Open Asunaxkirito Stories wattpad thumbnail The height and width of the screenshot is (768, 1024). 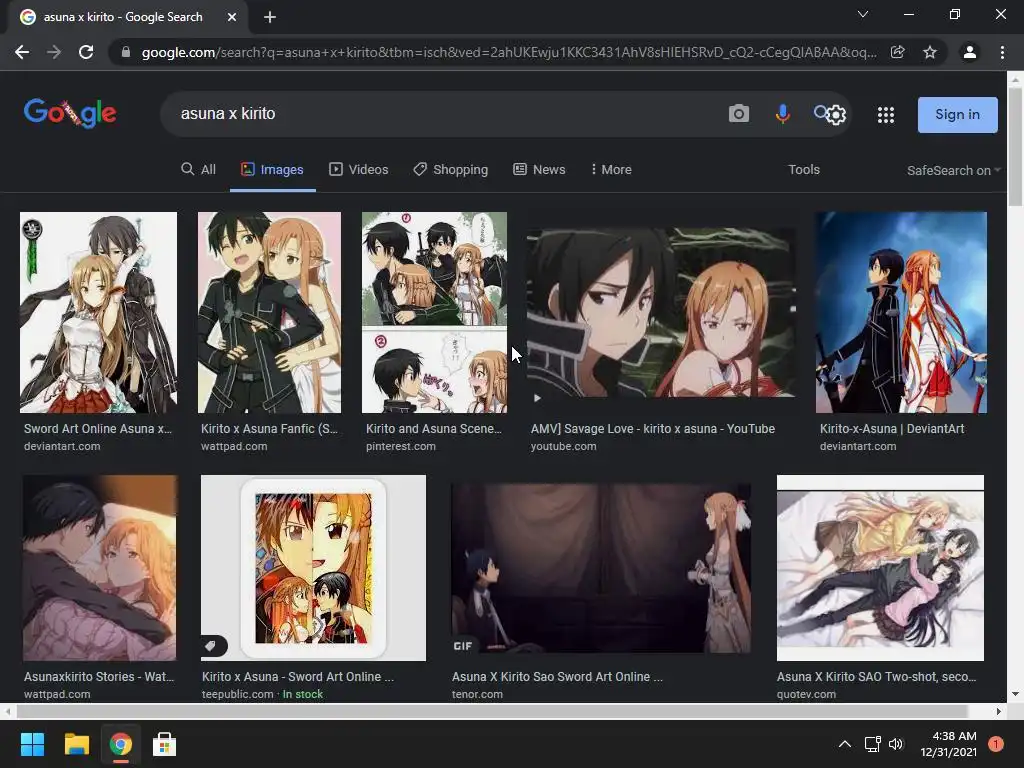coord(99,568)
